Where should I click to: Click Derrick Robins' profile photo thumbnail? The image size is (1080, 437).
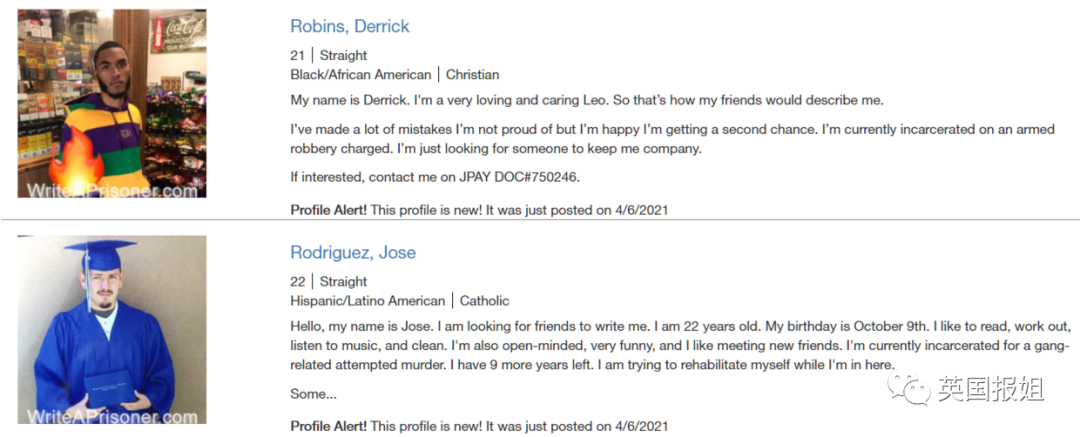tap(112, 103)
